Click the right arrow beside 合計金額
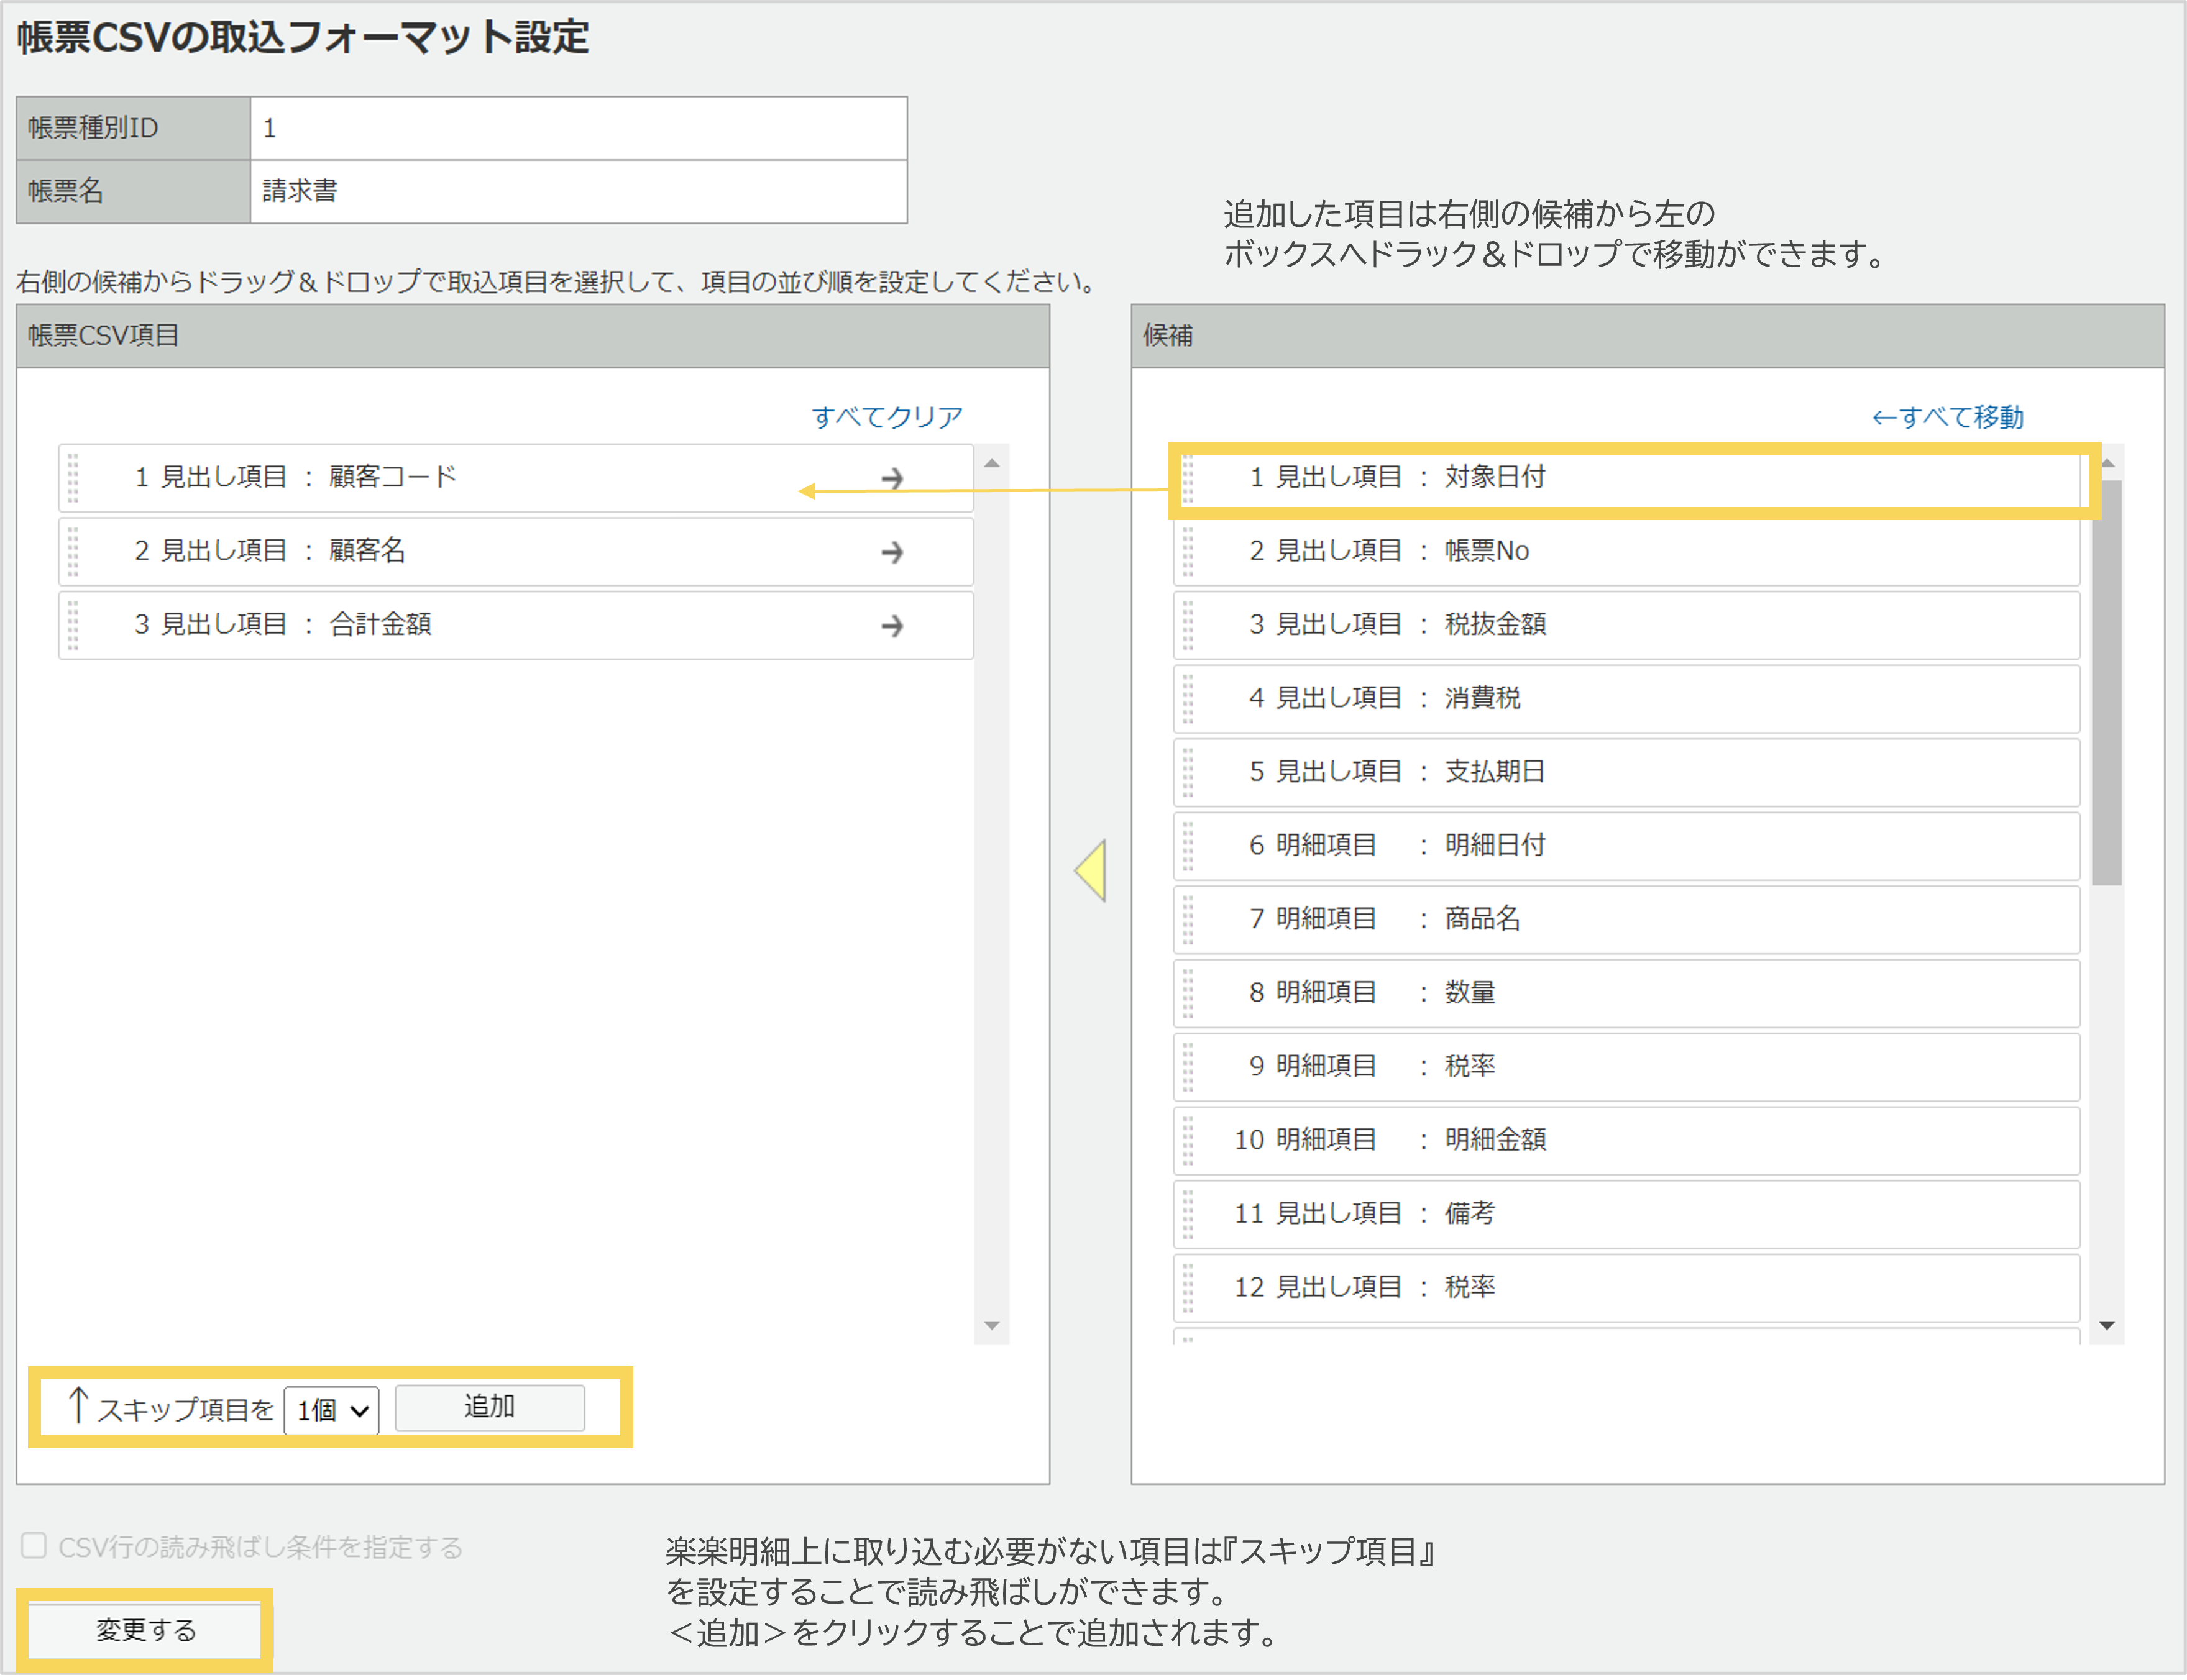The height and width of the screenshot is (1680, 2187). (x=893, y=625)
